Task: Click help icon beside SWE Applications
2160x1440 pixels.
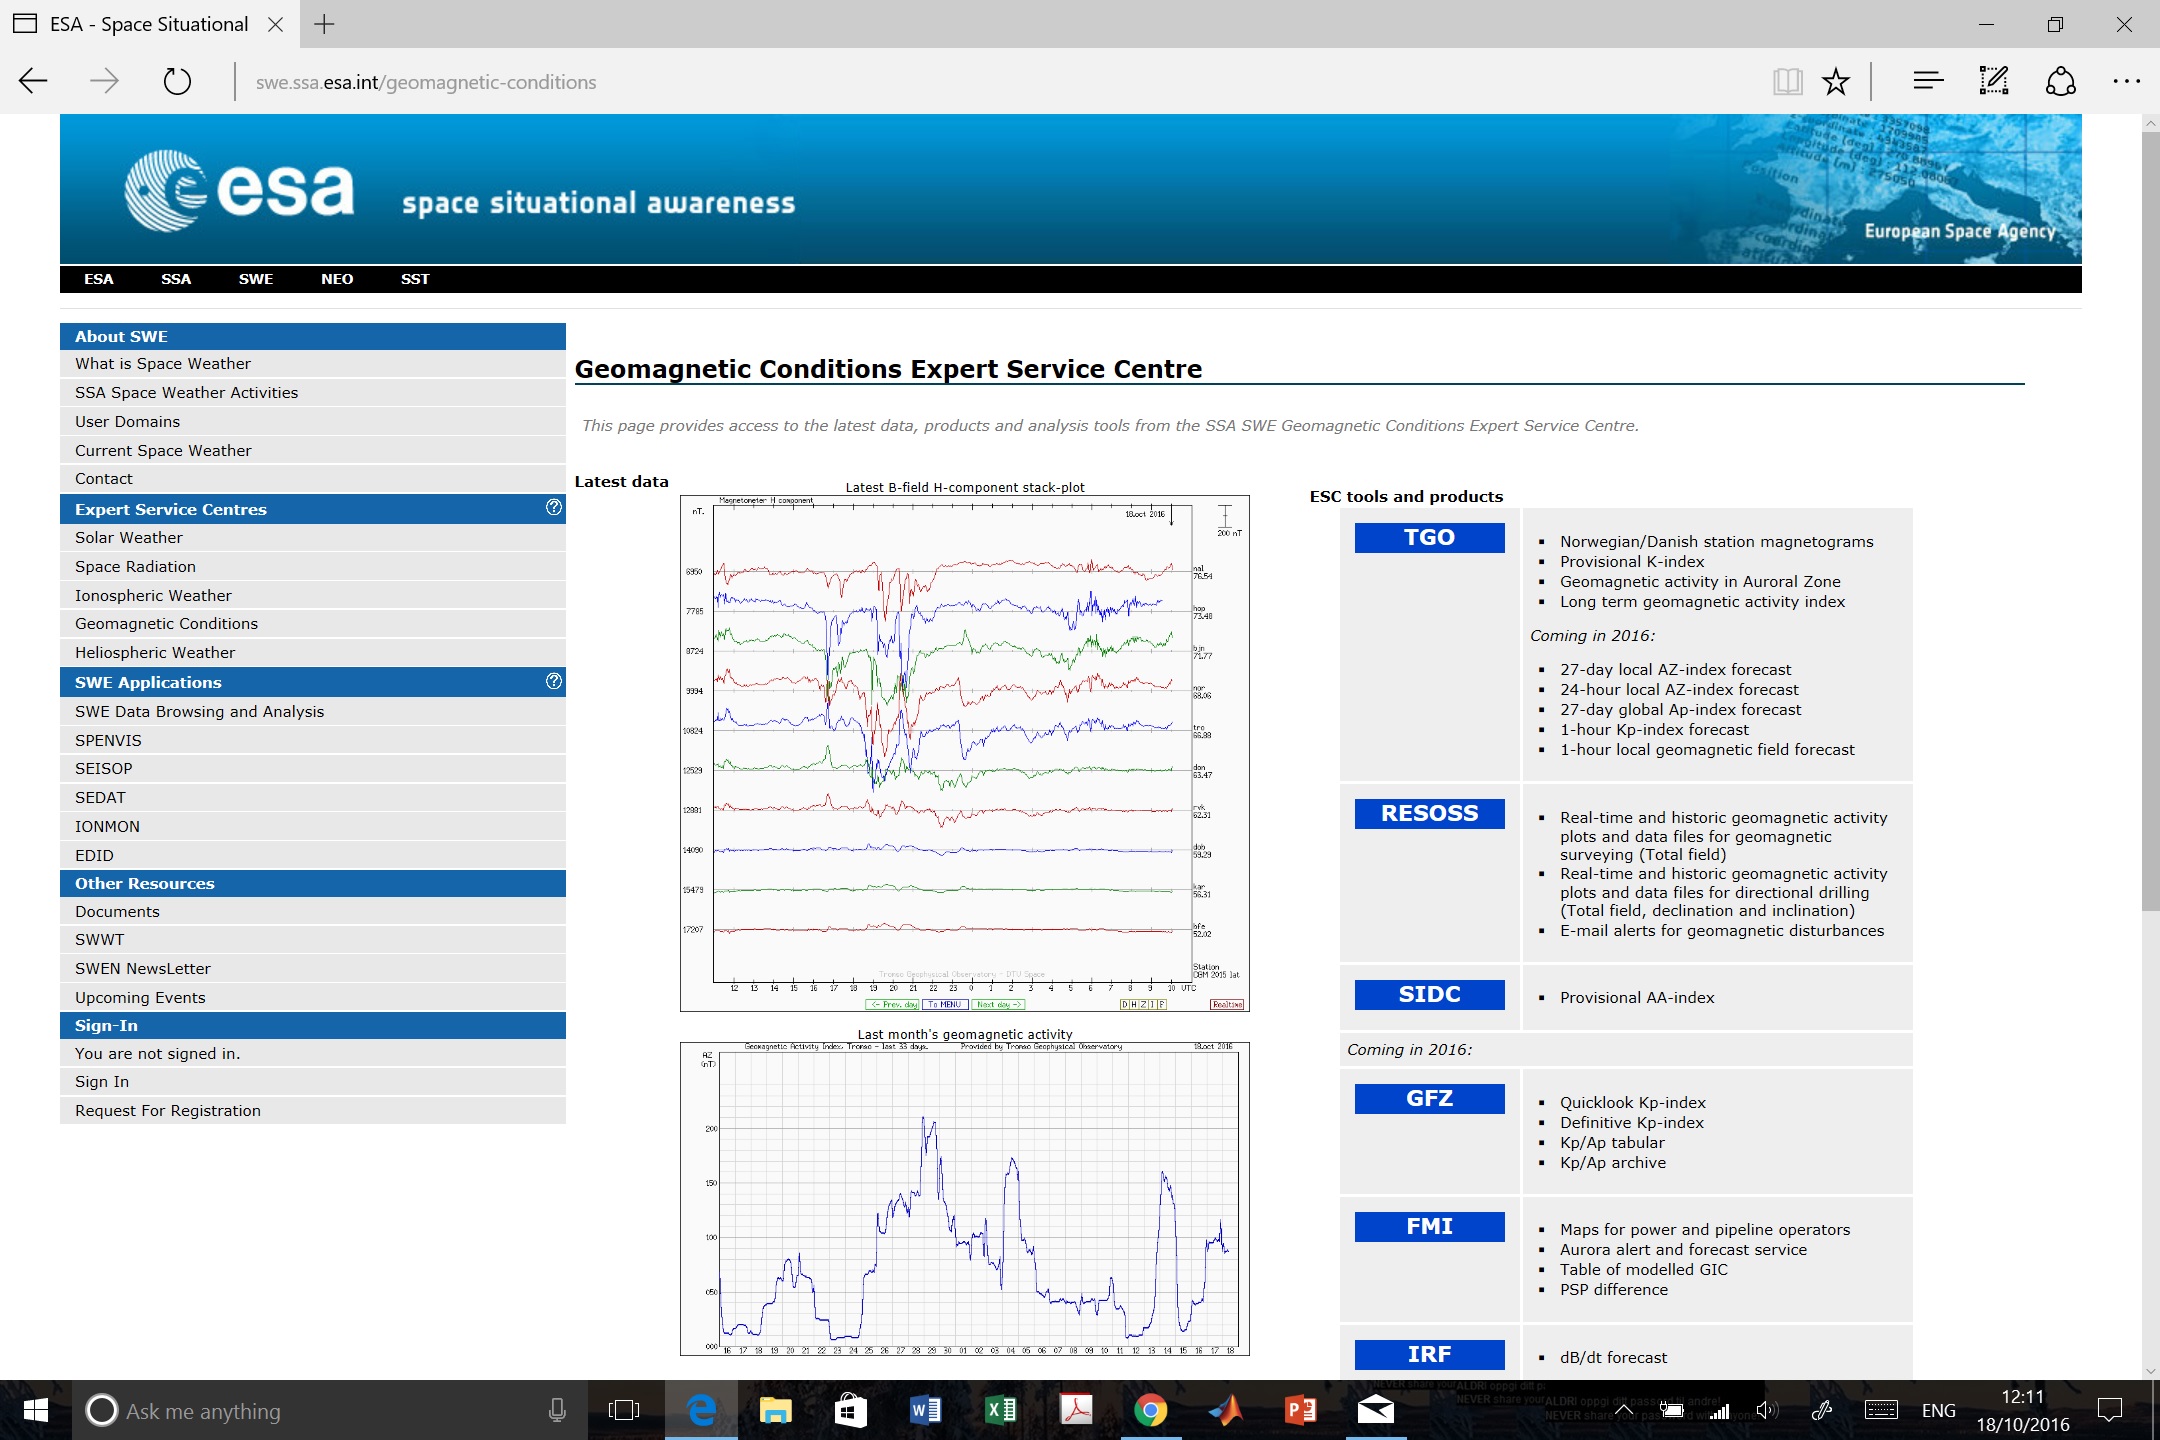Action: tap(553, 681)
